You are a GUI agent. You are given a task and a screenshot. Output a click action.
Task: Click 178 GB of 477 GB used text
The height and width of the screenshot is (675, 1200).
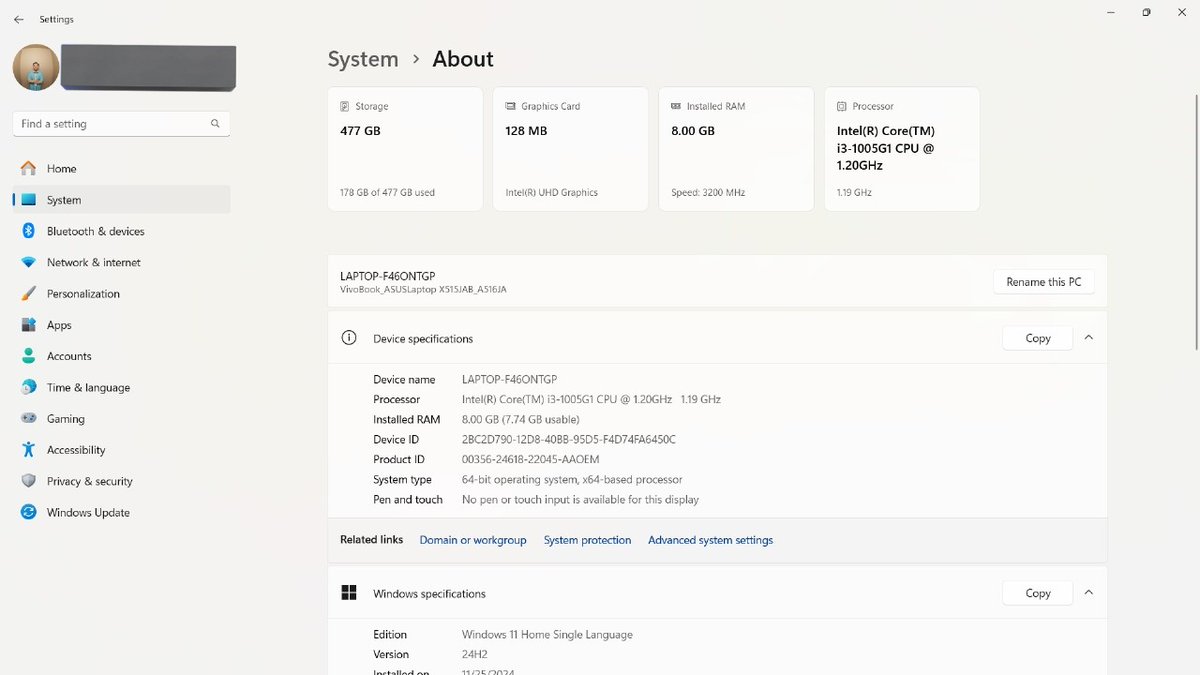click(387, 192)
